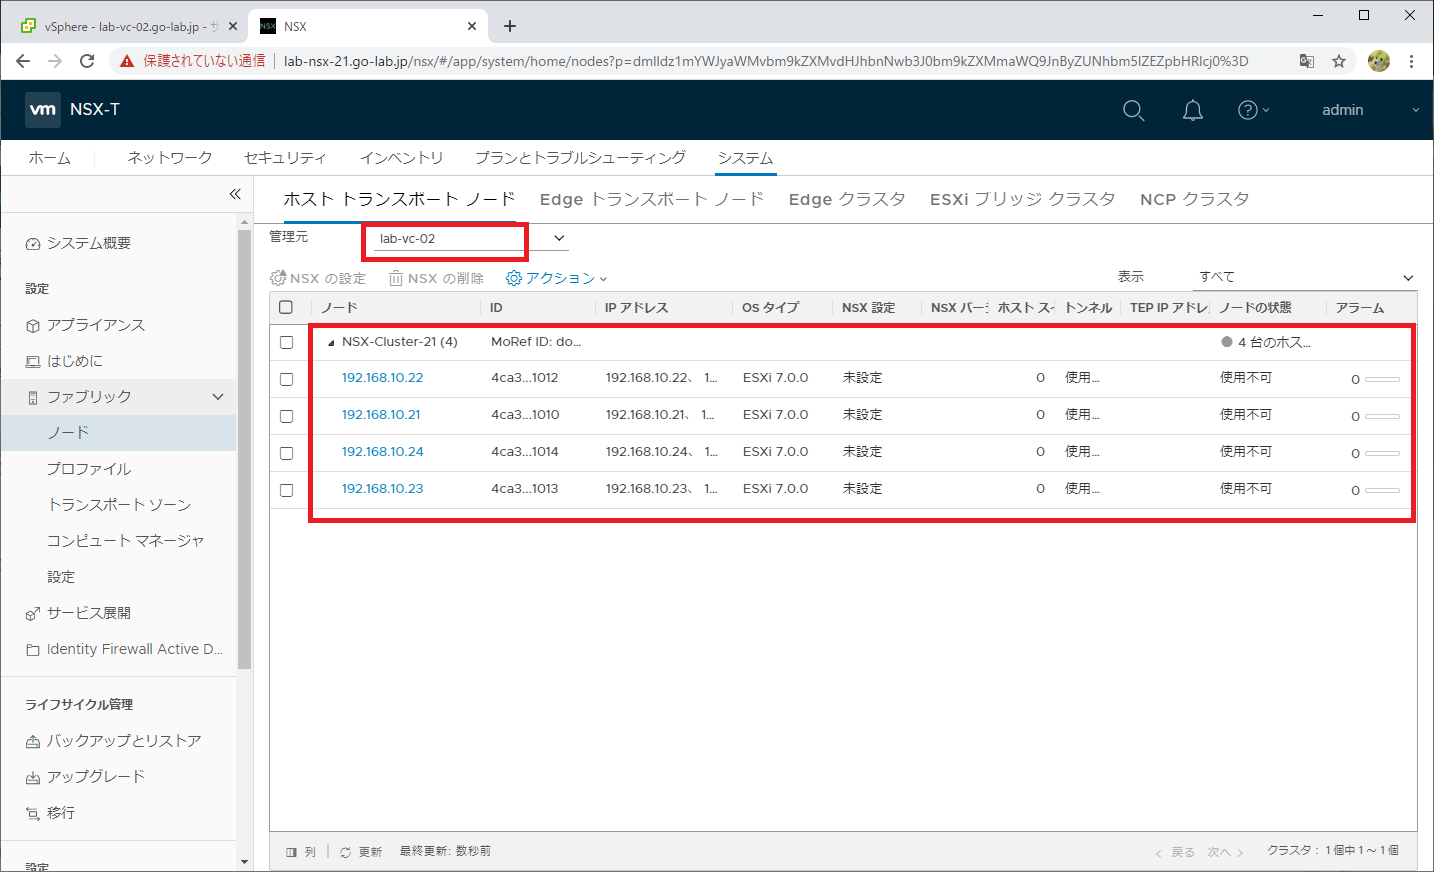Select コンピュート マネージャ in the sidebar
The height and width of the screenshot is (872, 1434).
pyautogui.click(x=125, y=541)
